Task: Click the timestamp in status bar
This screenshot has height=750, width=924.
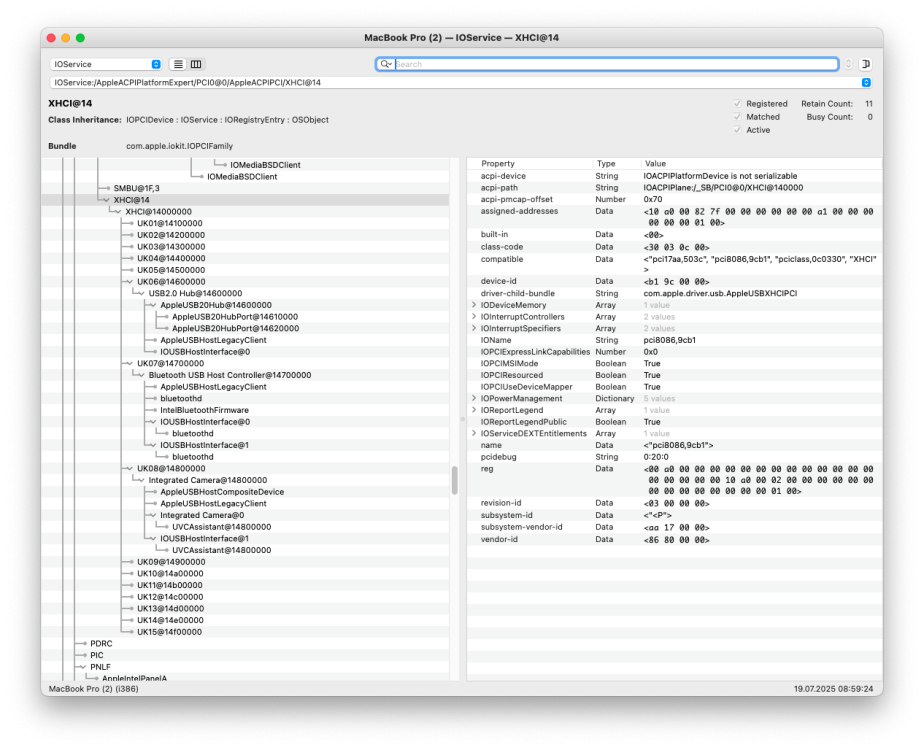Action: (833, 689)
